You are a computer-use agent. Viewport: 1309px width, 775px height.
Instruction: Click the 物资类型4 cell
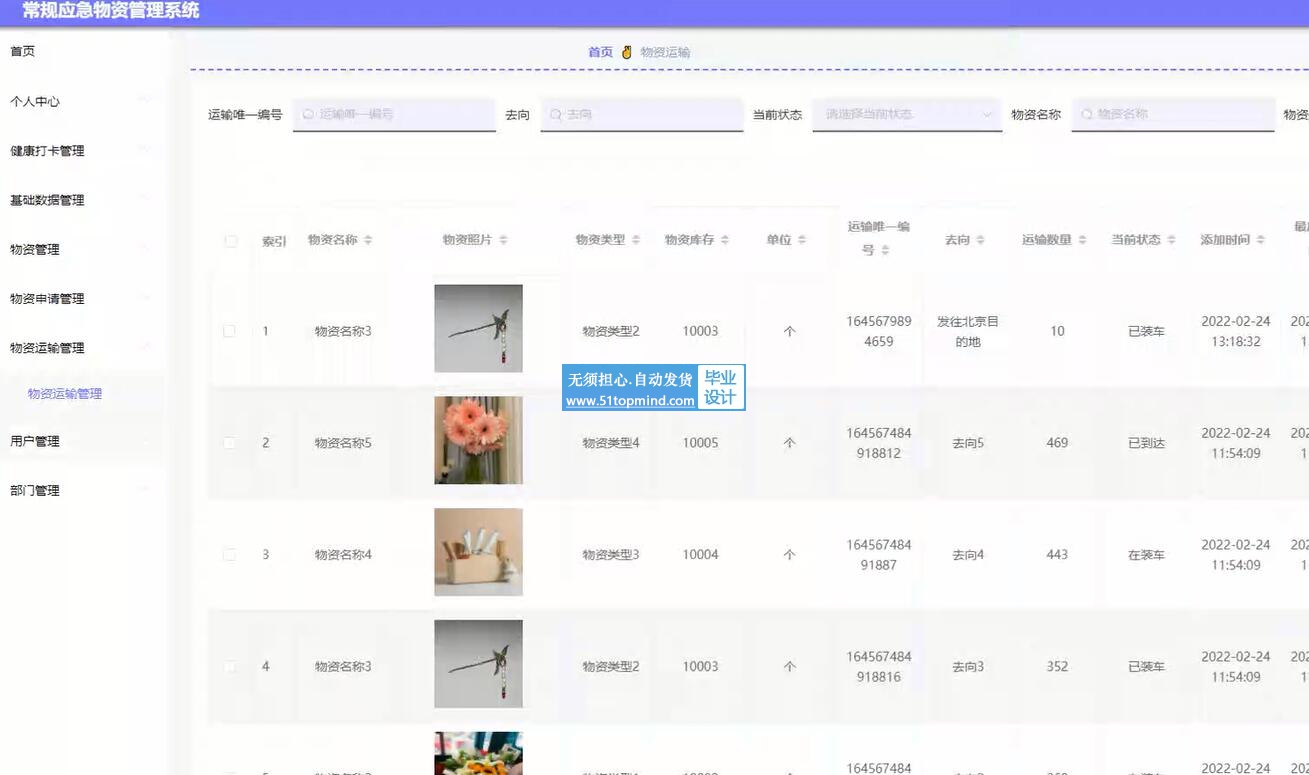click(x=611, y=443)
